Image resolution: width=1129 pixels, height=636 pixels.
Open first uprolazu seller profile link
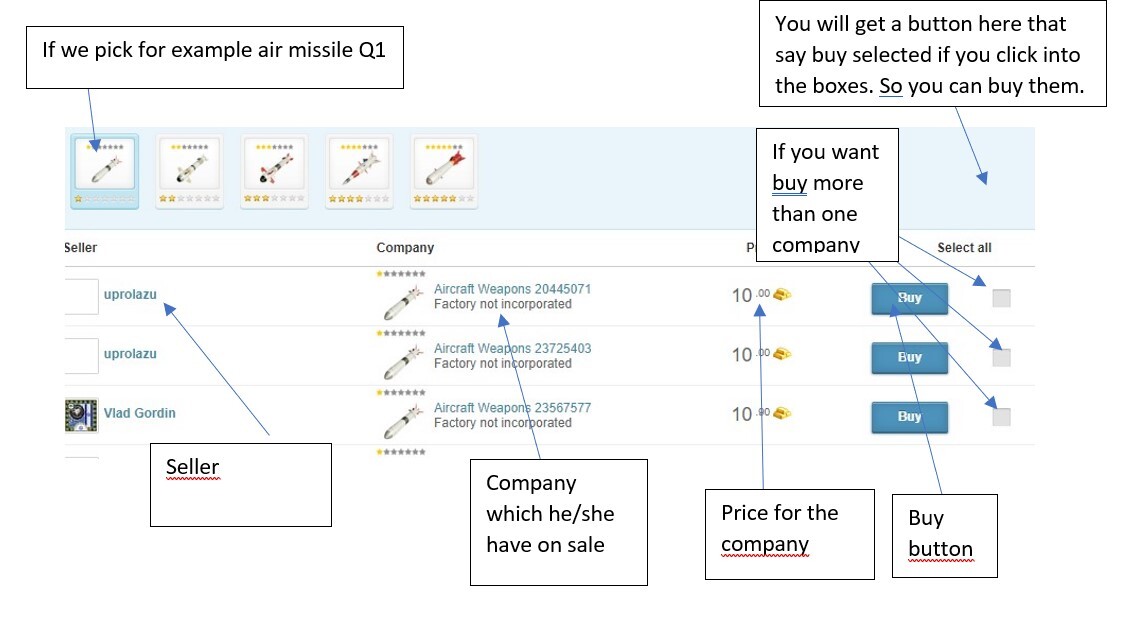(x=130, y=294)
